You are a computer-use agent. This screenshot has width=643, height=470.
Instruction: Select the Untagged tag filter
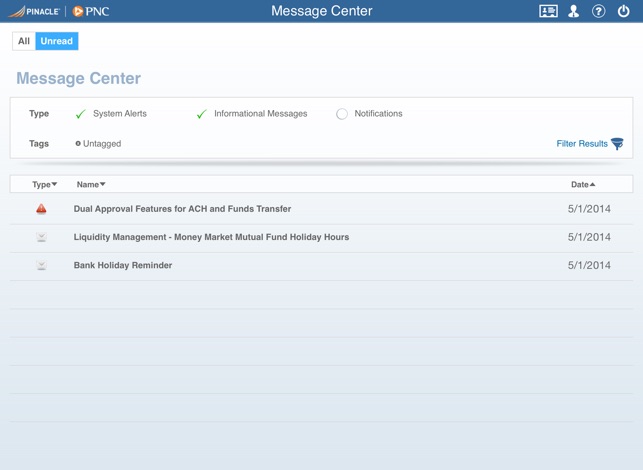[98, 144]
